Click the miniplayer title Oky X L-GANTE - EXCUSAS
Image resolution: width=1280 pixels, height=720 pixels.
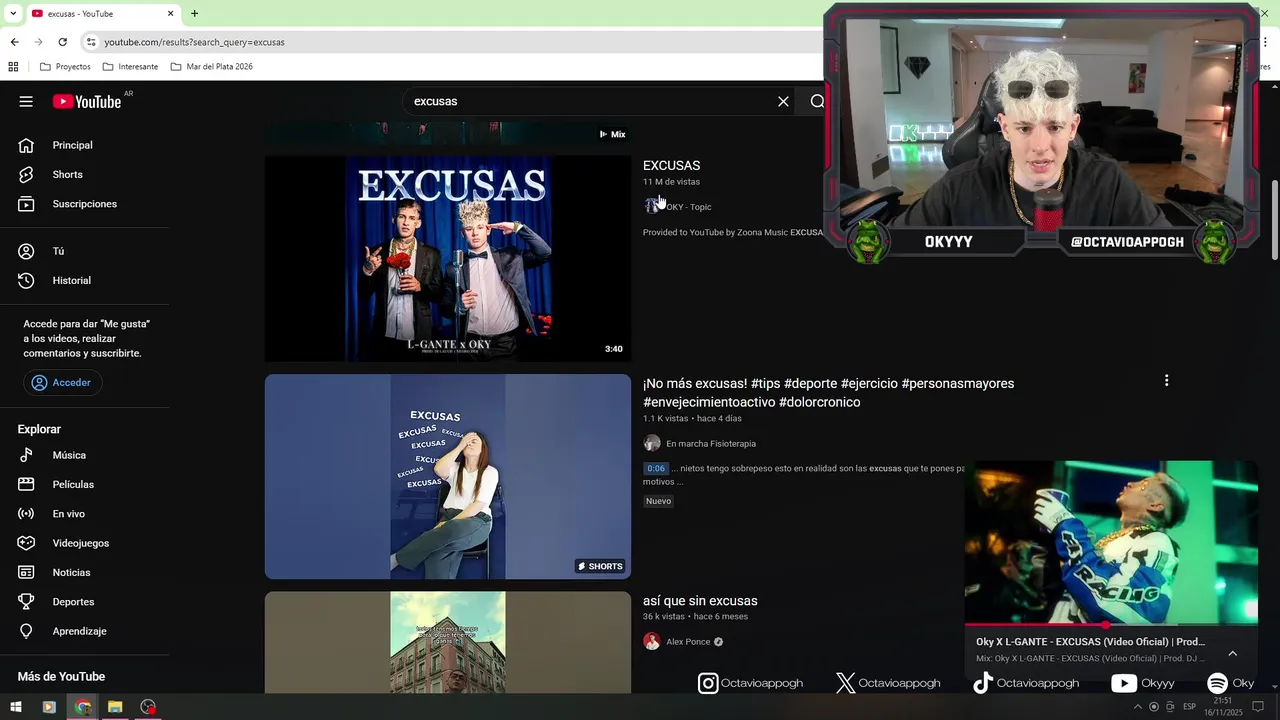(1090, 642)
